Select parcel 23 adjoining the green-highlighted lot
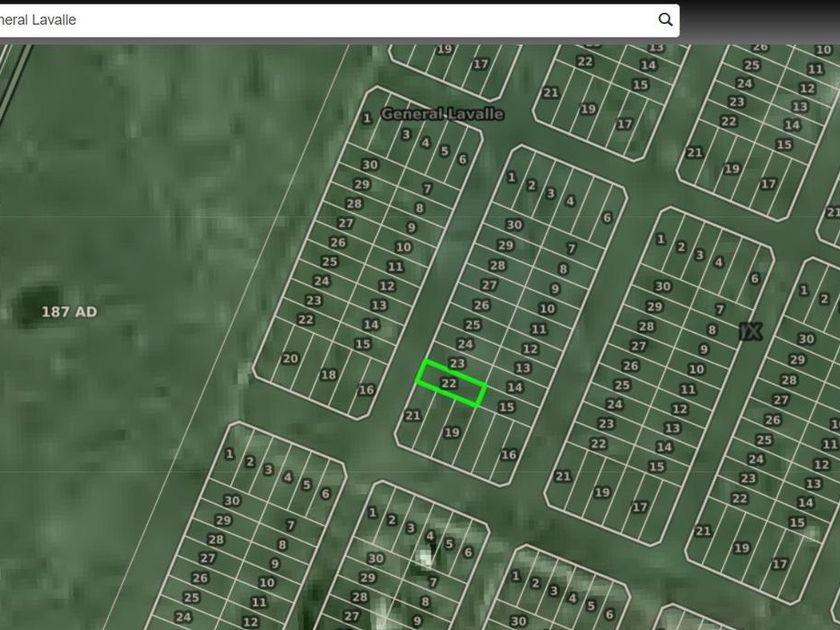 pyautogui.click(x=456, y=364)
